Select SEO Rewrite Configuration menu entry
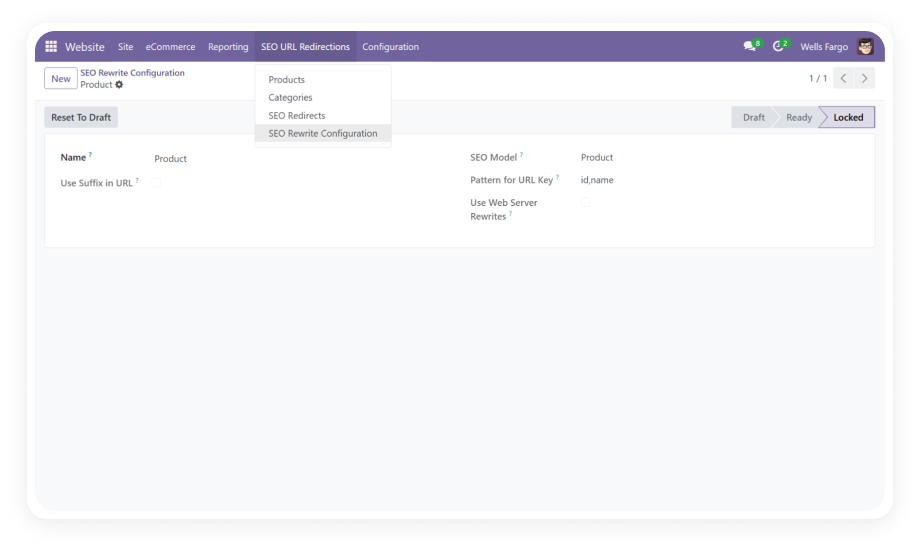 pos(323,133)
